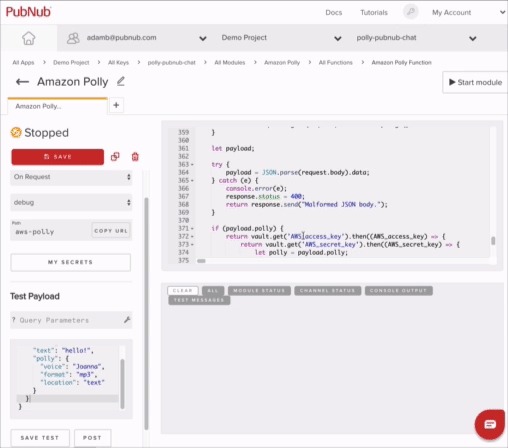Click line number 368 in the gutter
The width and height of the screenshot is (508, 448).
click(x=183, y=204)
